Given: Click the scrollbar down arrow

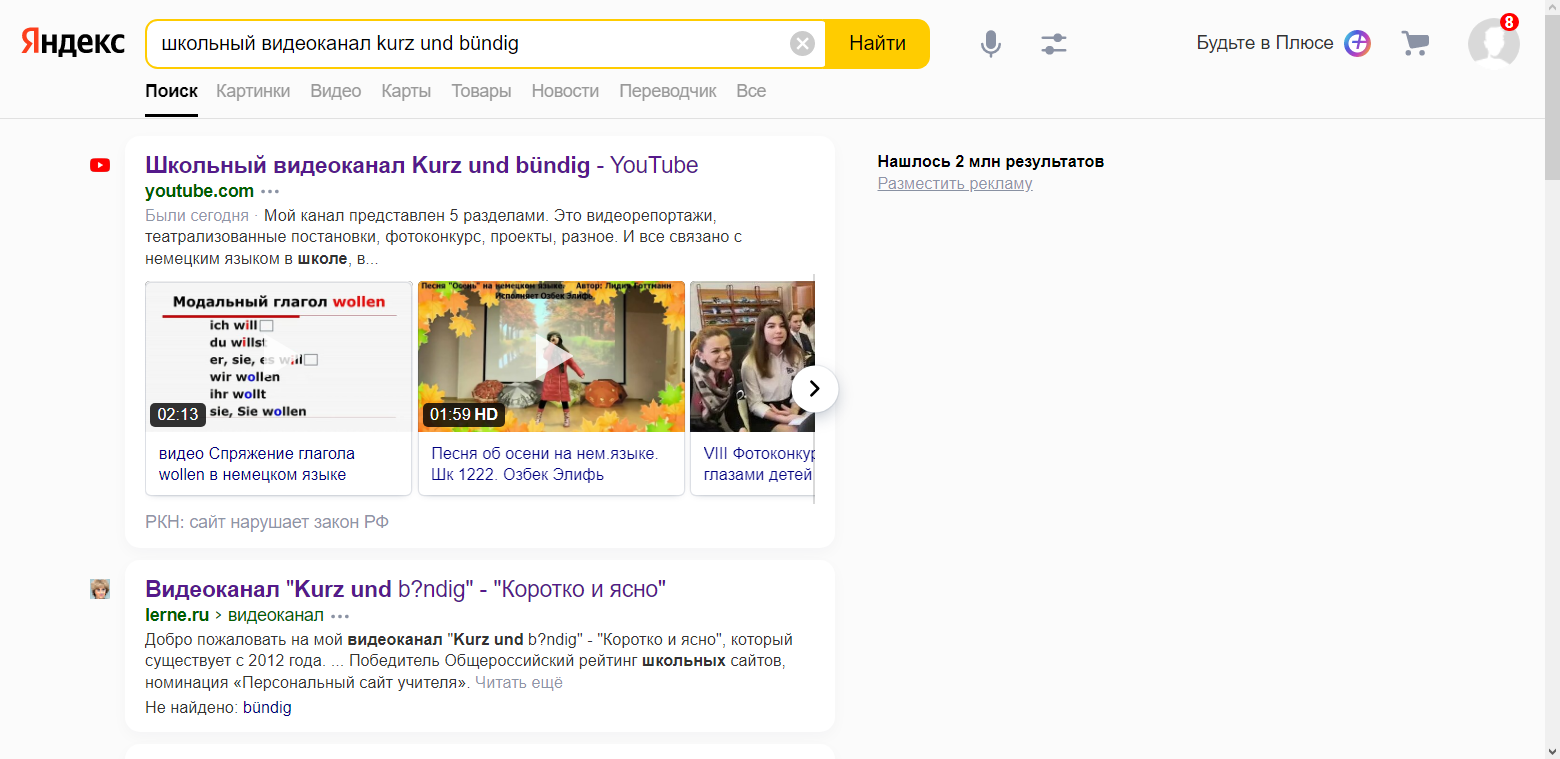Looking at the screenshot, I should [x=1552, y=751].
